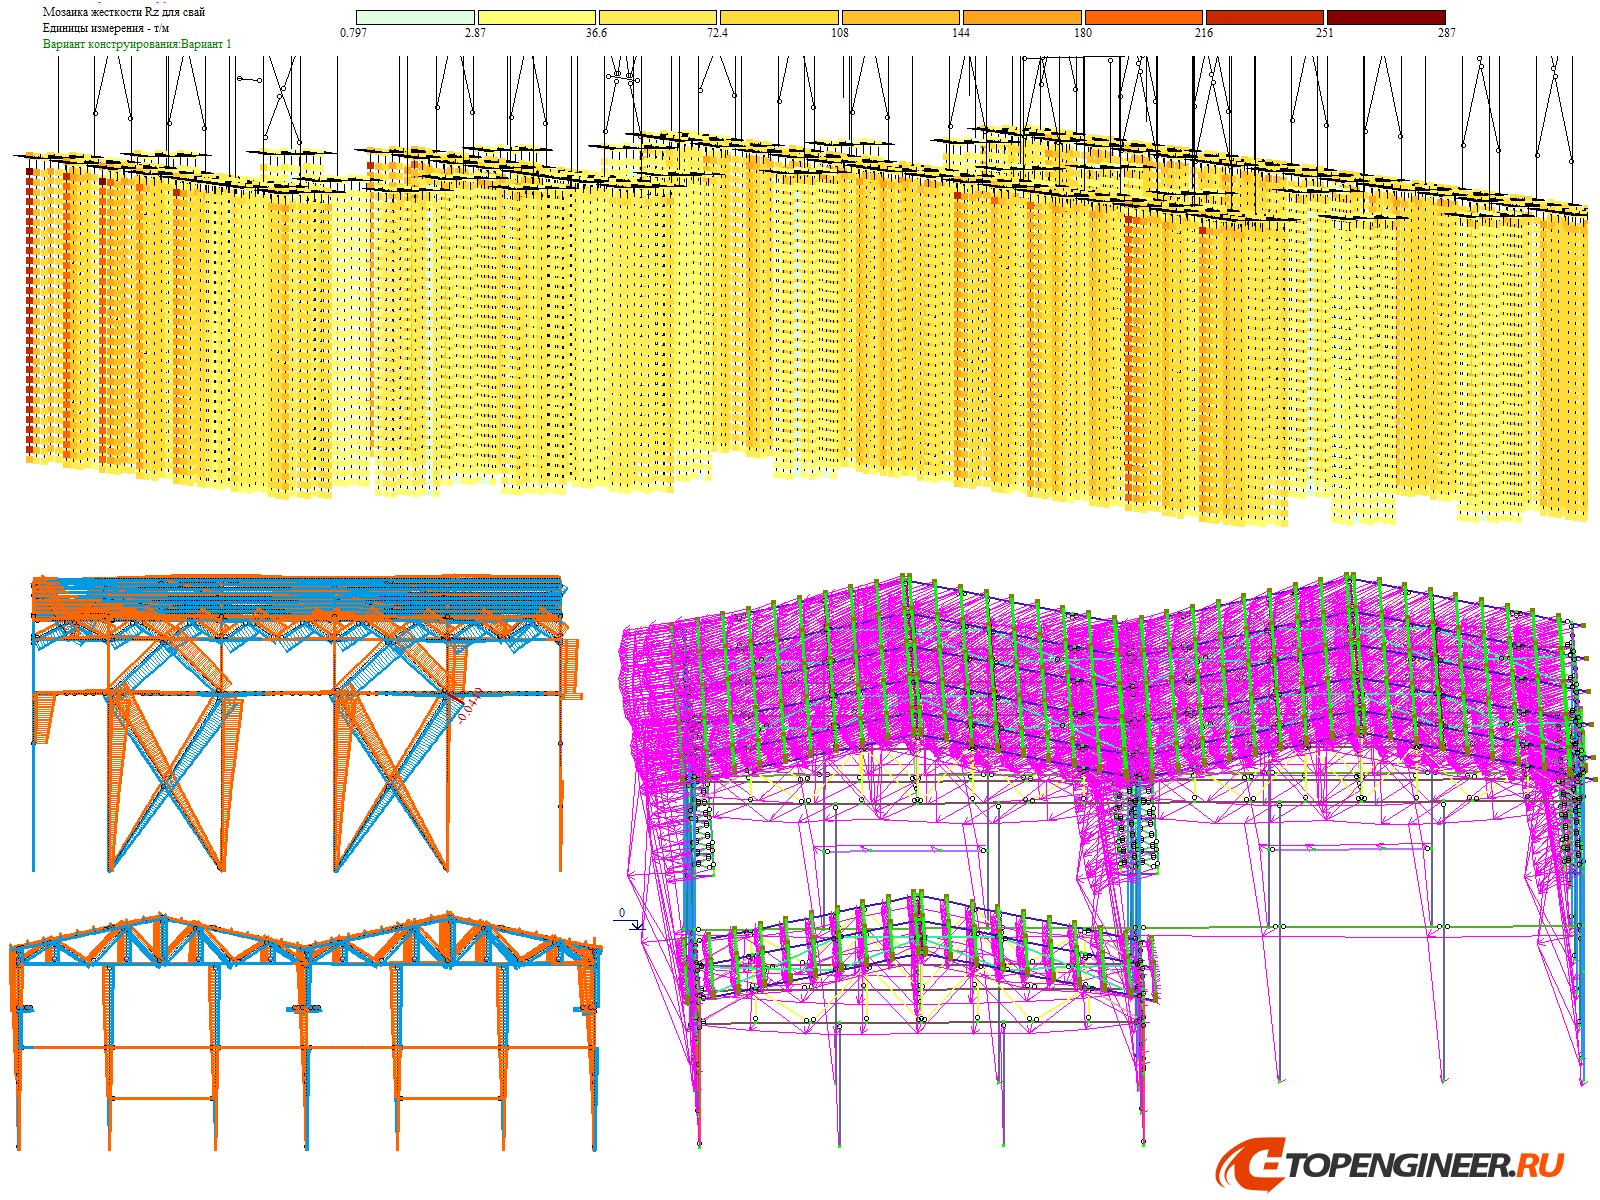Image resolution: width=1600 pixels, height=1200 pixels.
Task: Click the legend value label 287
Action: [1445, 33]
